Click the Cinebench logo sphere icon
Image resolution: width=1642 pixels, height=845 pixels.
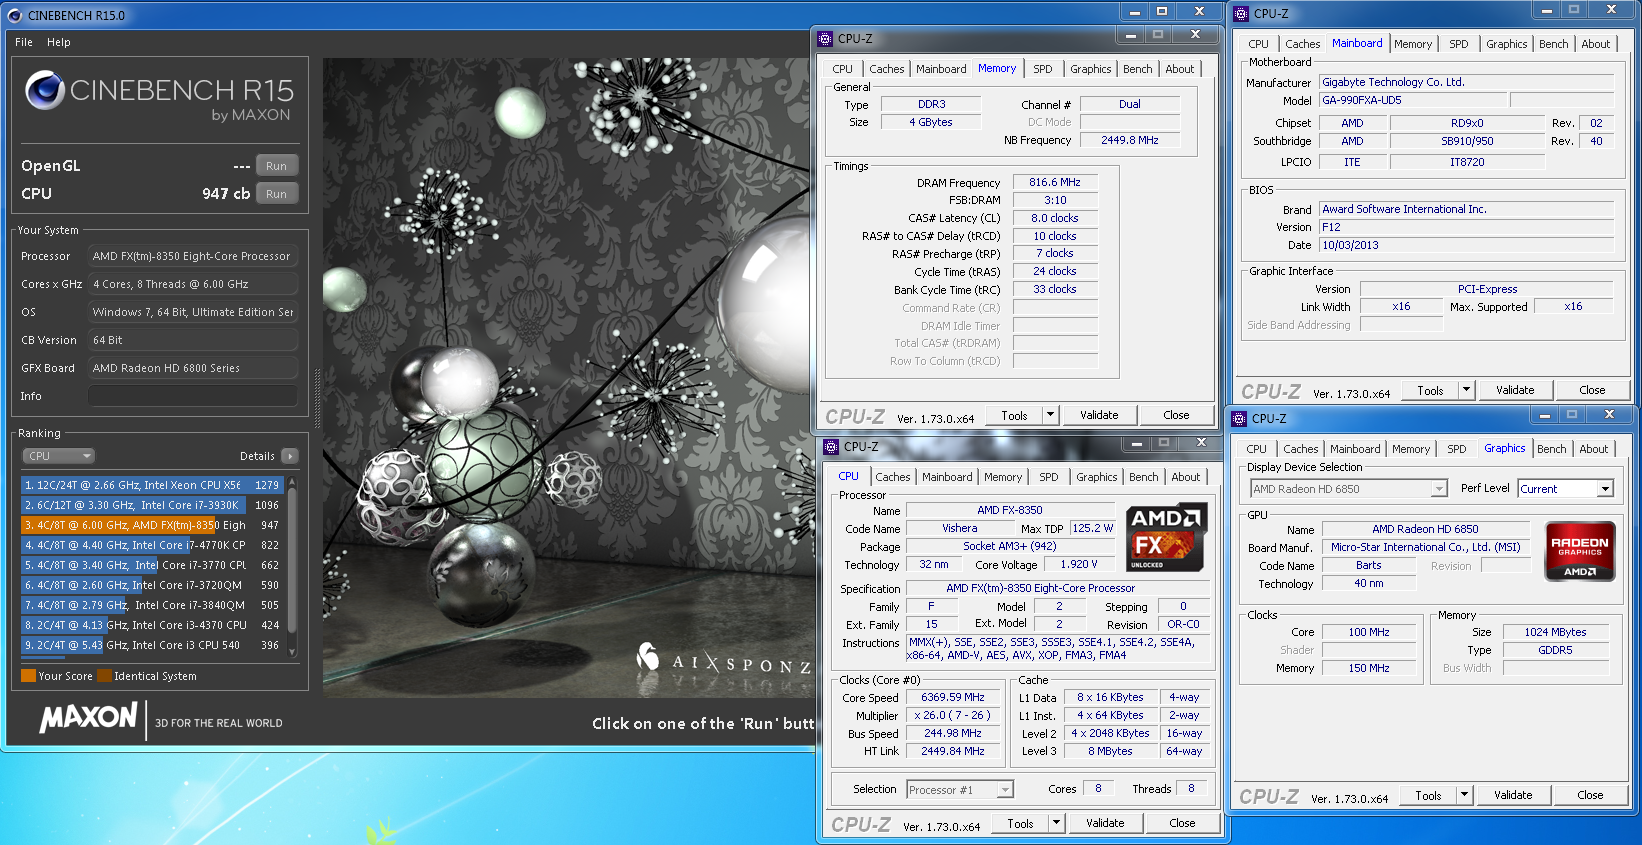coord(45,90)
